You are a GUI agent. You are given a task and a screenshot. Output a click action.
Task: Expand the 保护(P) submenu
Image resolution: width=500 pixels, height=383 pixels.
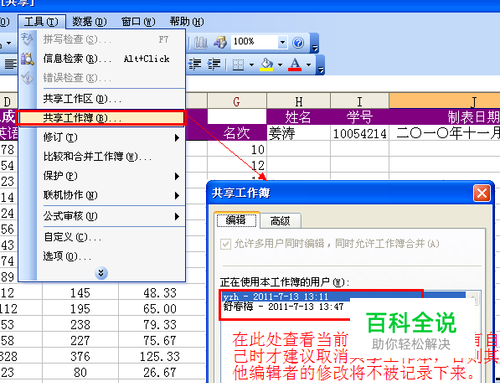point(177,176)
